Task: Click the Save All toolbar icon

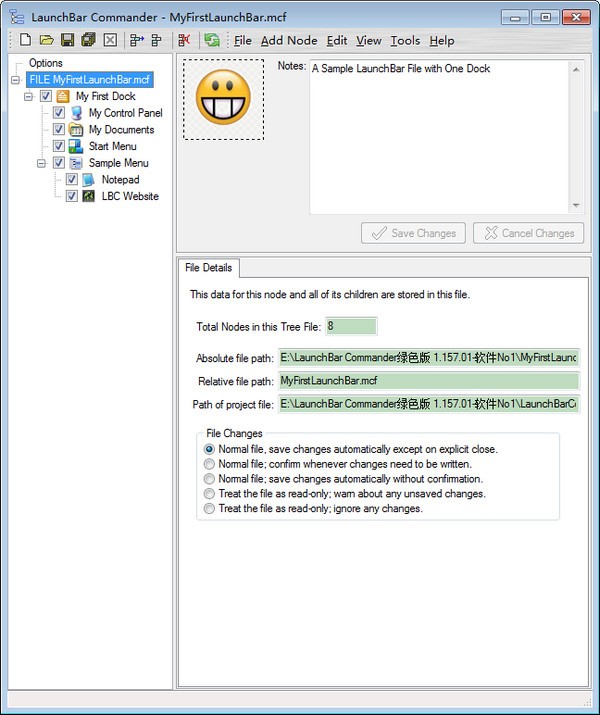Action: (x=88, y=40)
